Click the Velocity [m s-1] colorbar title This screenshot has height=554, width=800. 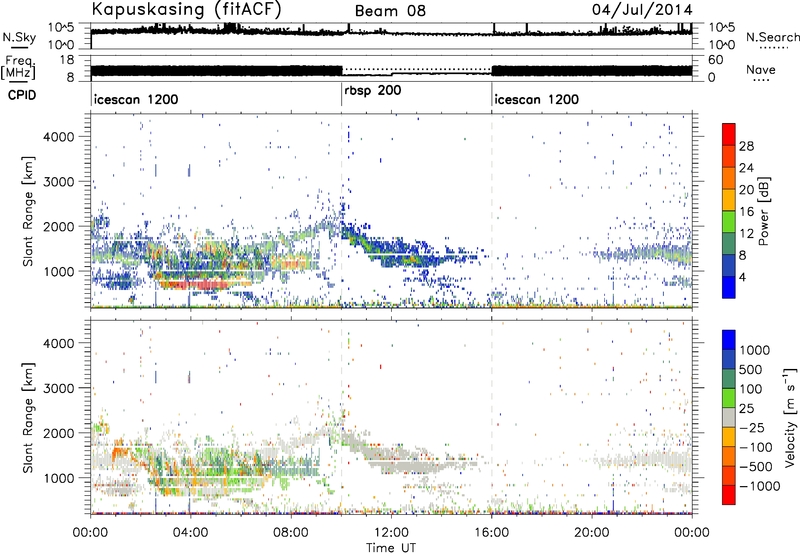tap(790, 417)
